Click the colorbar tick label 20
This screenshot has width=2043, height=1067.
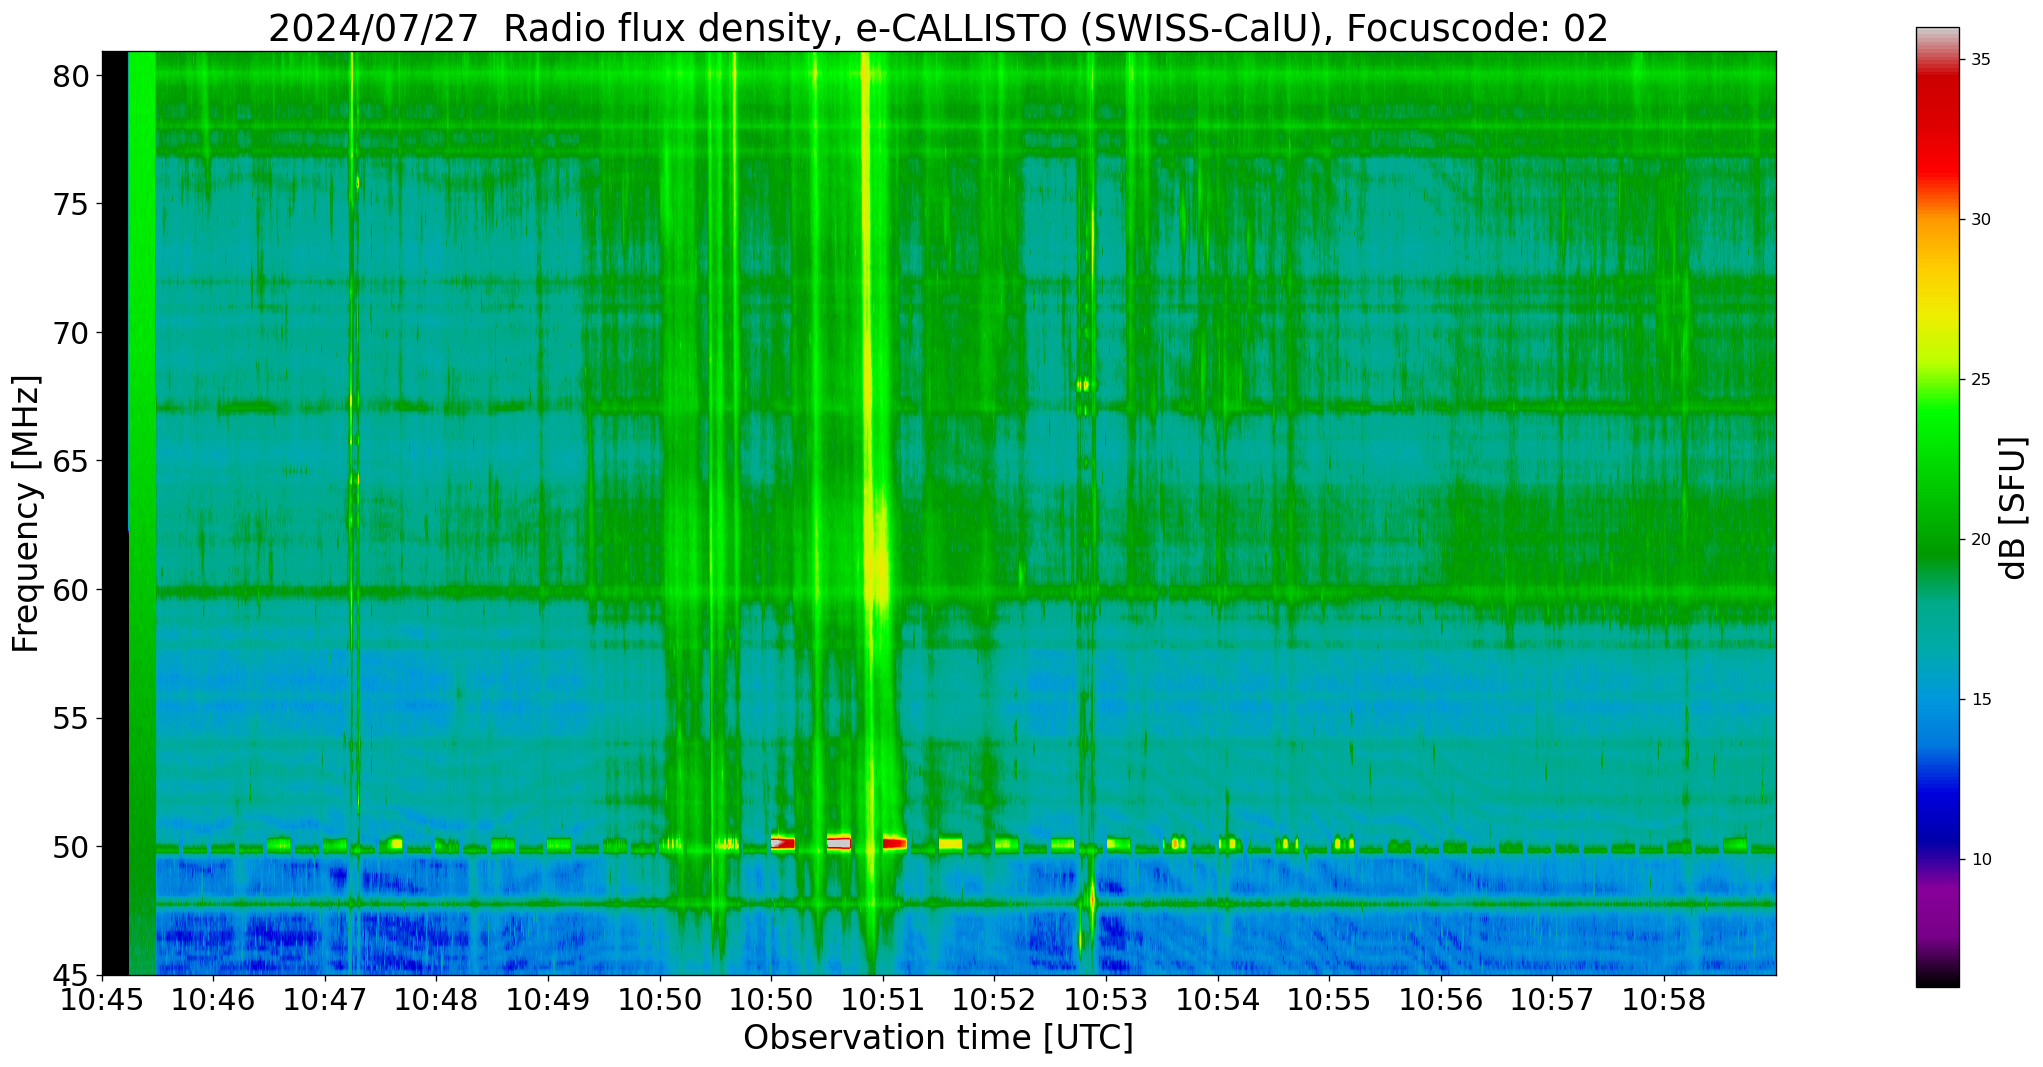pyautogui.click(x=1981, y=540)
